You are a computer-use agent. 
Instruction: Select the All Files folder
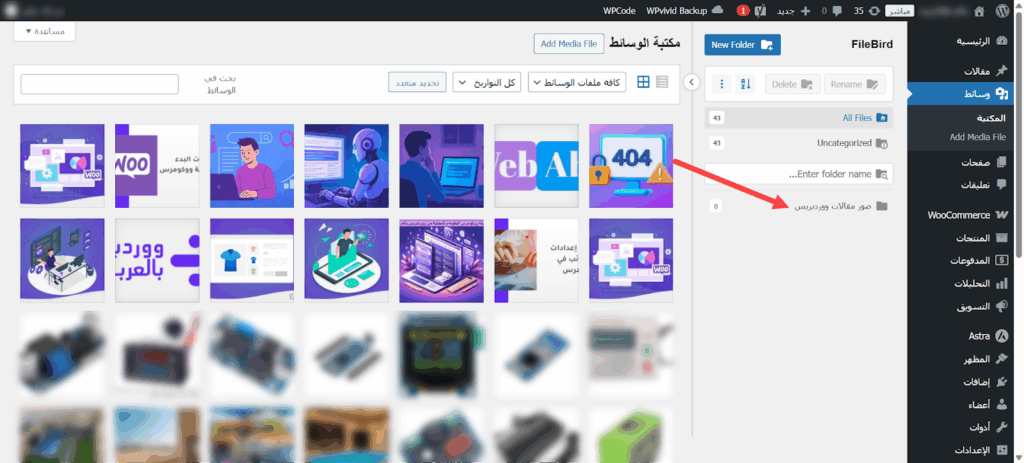pyautogui.click(x=799, y=118)
